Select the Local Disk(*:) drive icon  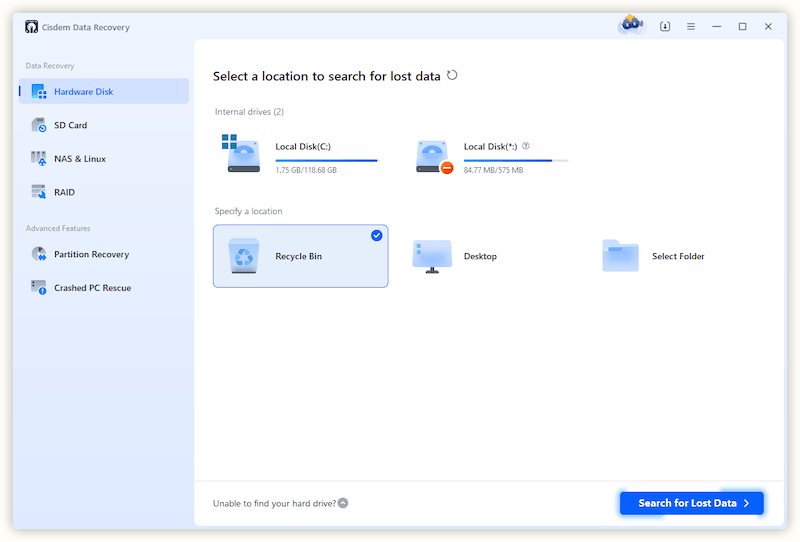click(x=434, y=157)
